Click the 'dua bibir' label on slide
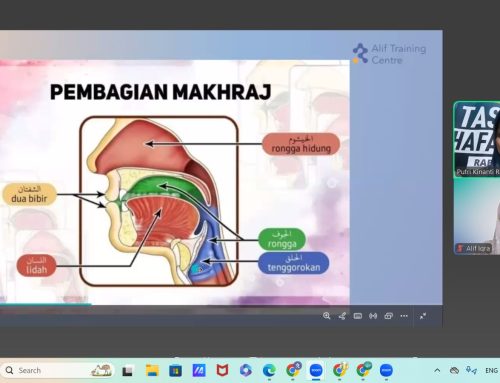500x383 pixels. [x=29, y=194]
